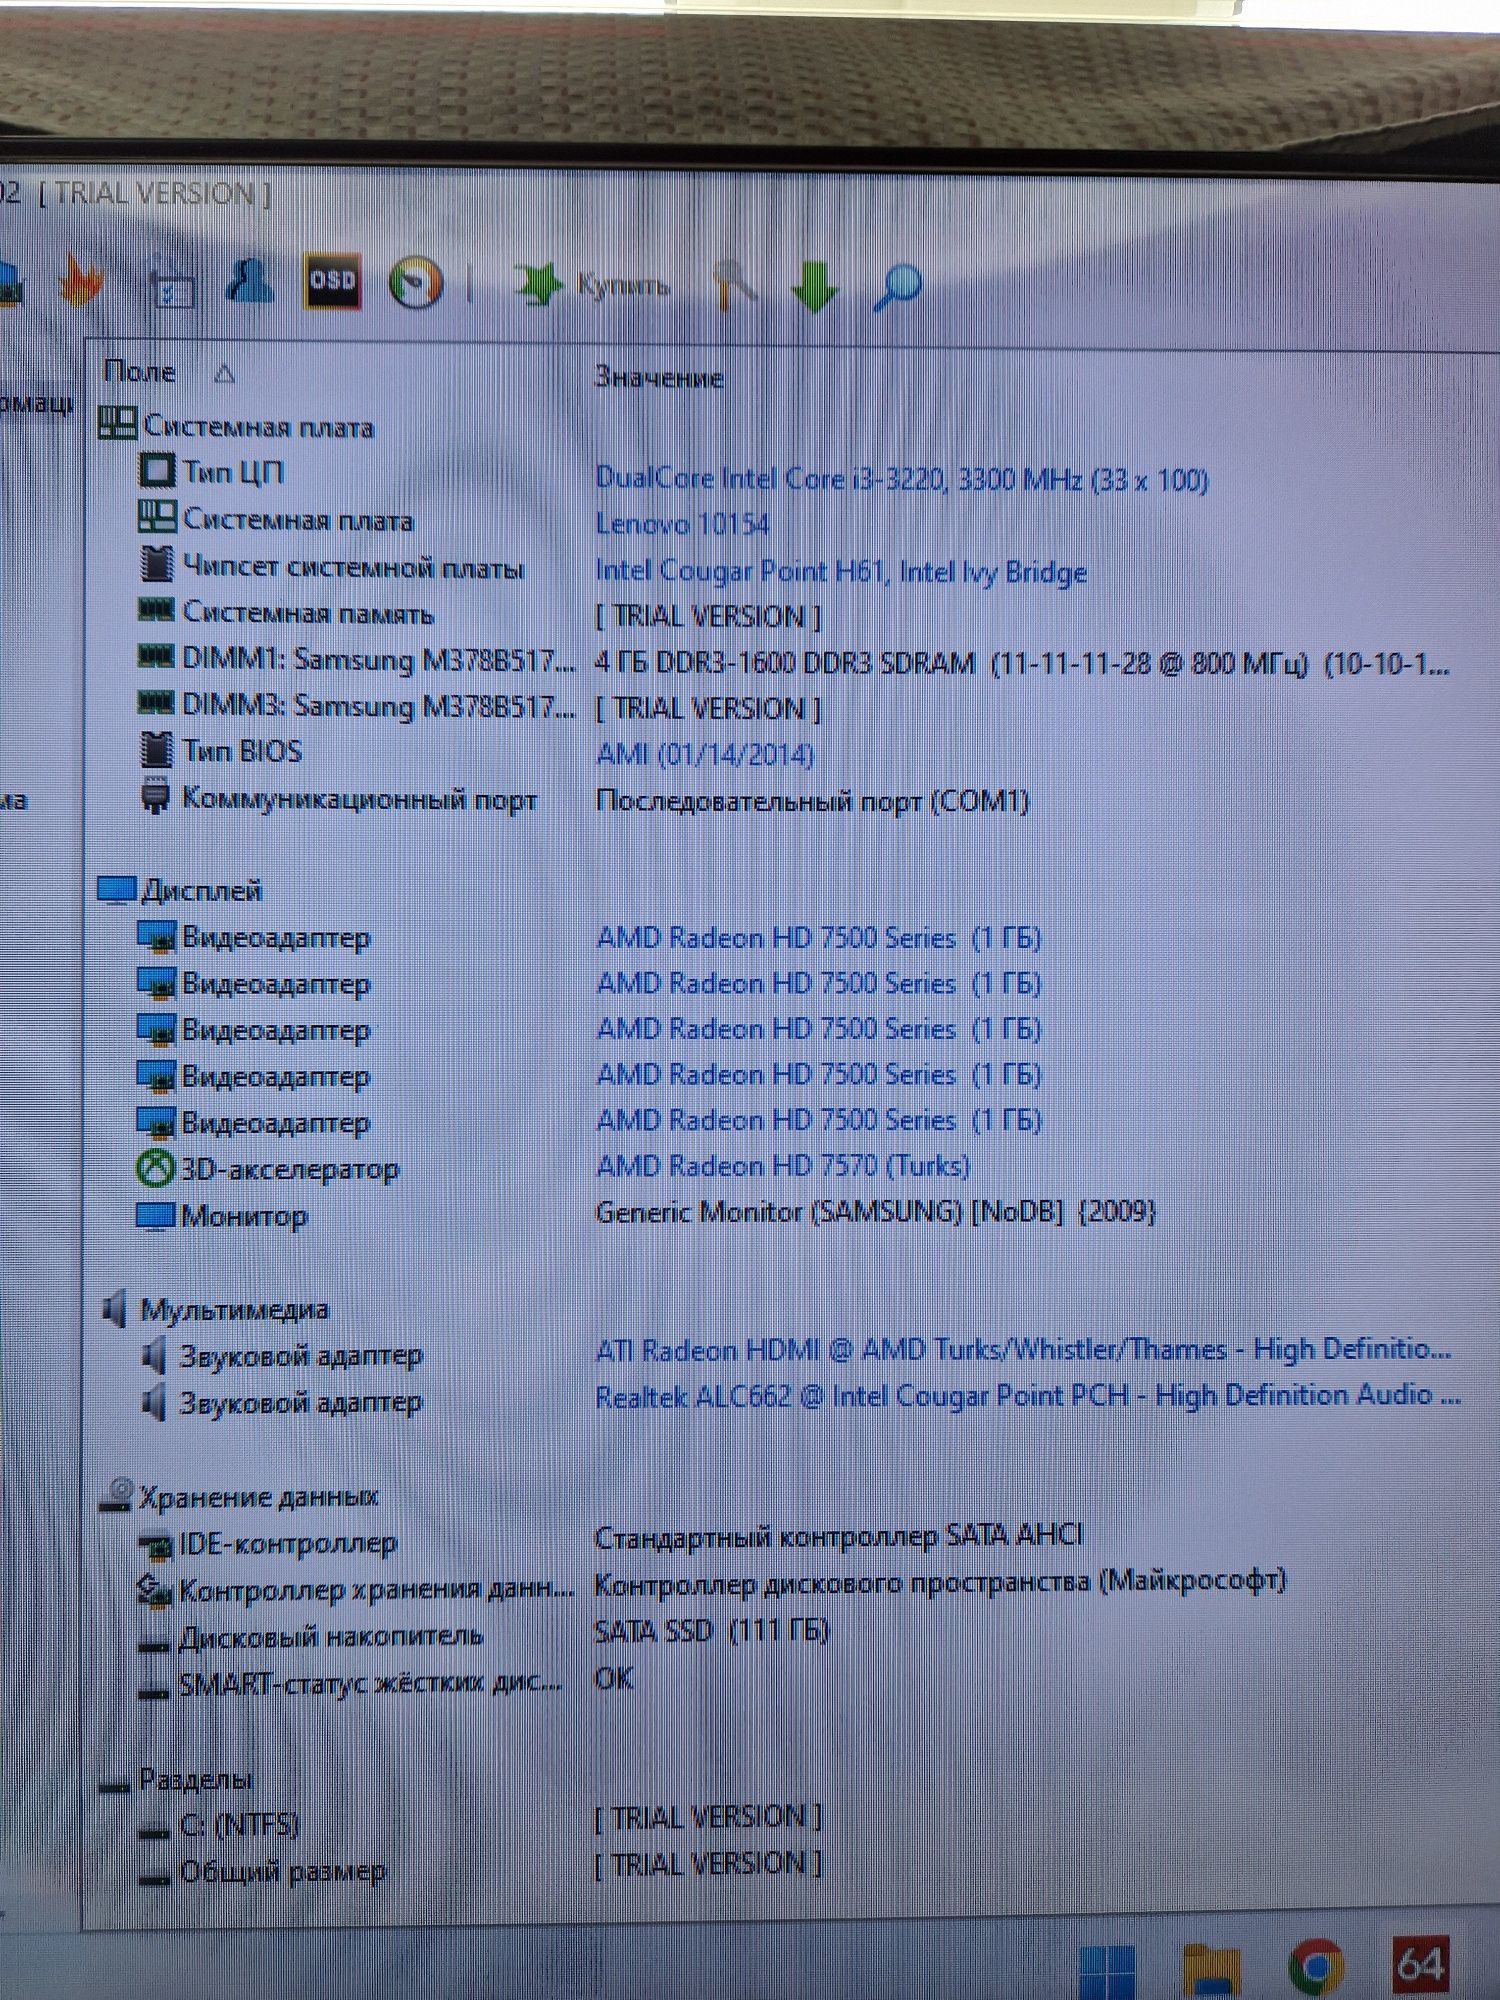This screenshot has width=1500, height=2000.
Task: Click memory module icon beside DIMM3 row
Action: (155, 702)
